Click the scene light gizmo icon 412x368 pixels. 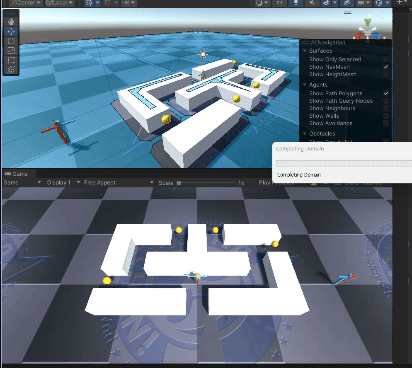[x=203, y=54]
